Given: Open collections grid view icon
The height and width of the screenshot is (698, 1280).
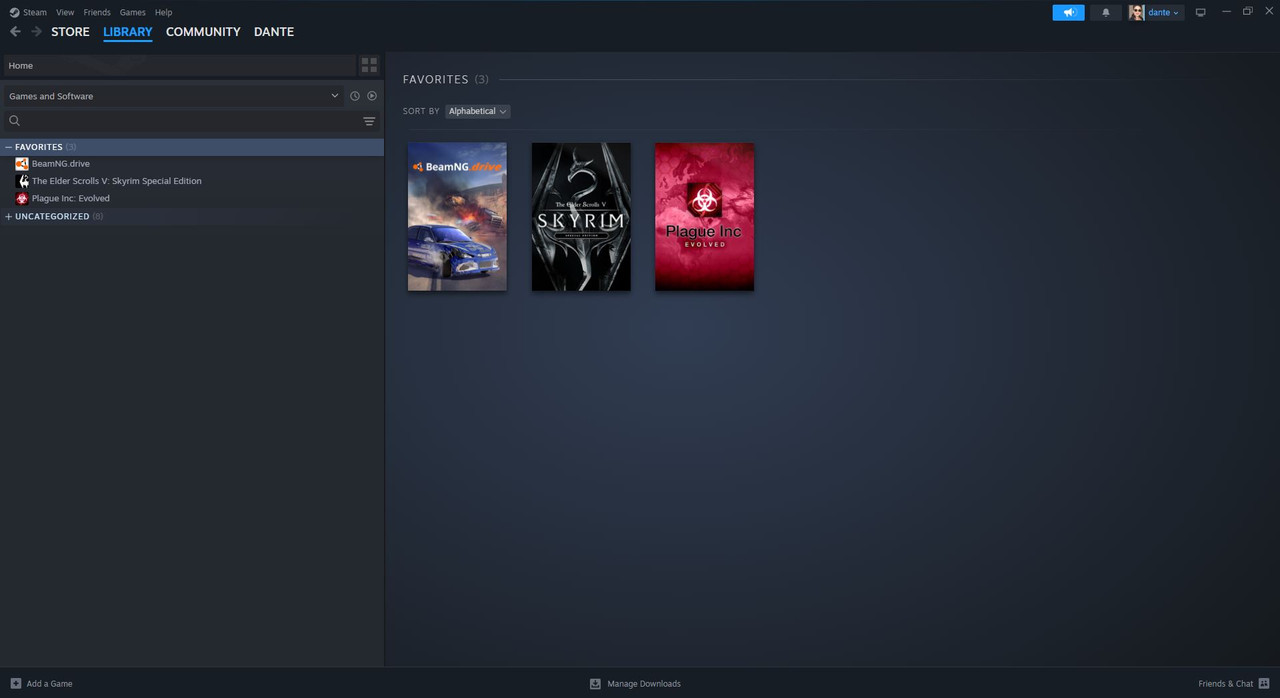Looking at the screenshot, I should click(369, 65).
